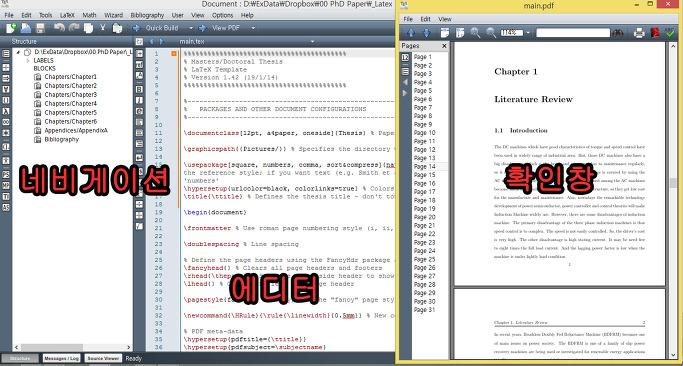The height and width of the screenshot is (366, 683).
Task: Run Quick Build with its blue arrow
Action: [136, 28]
